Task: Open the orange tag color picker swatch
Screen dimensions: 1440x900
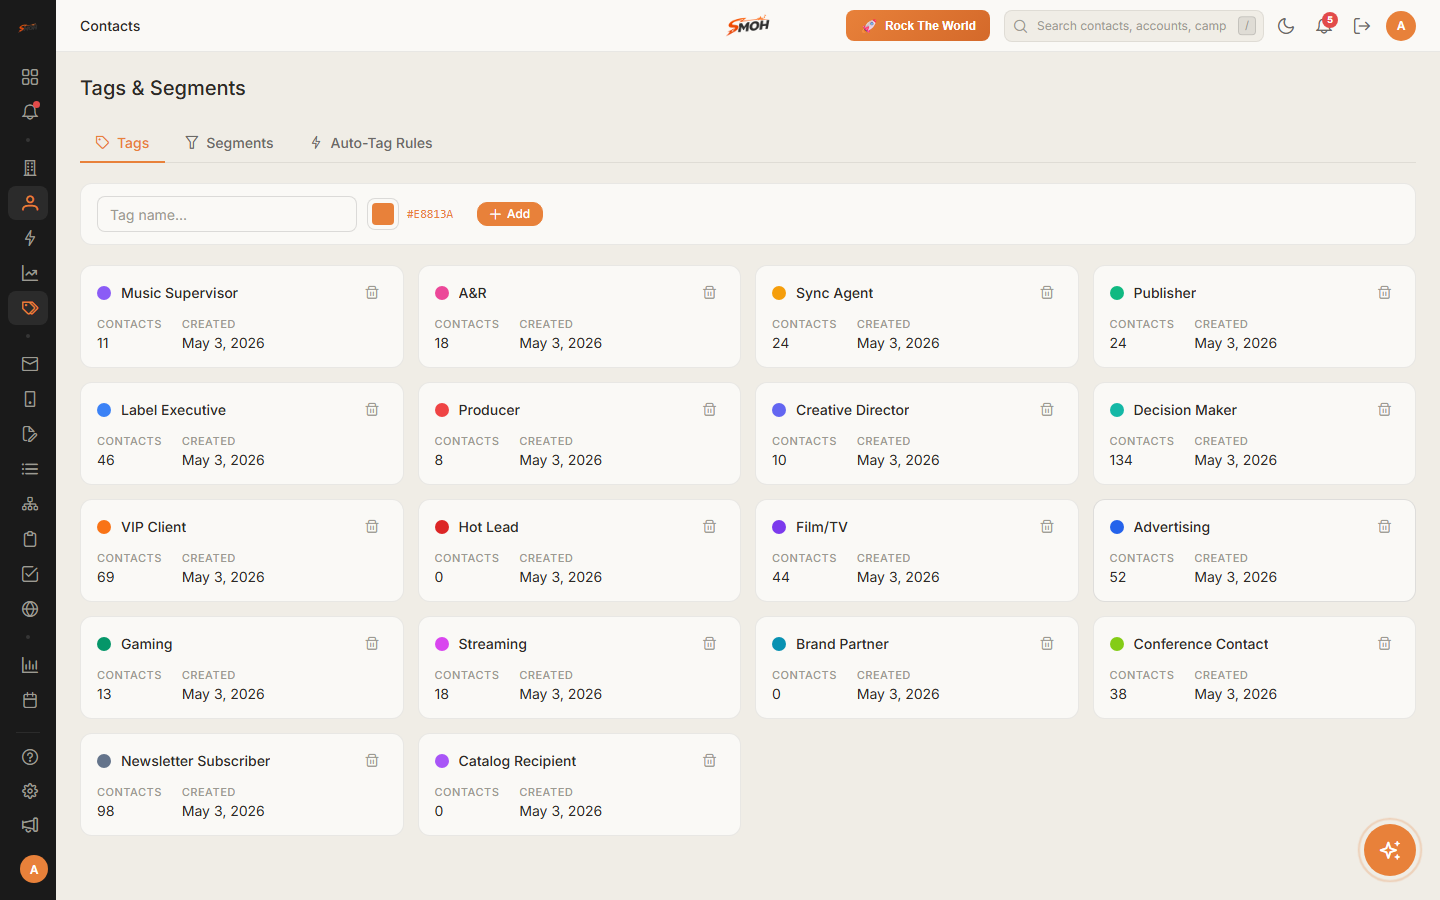Action: (x=383, y=214)
